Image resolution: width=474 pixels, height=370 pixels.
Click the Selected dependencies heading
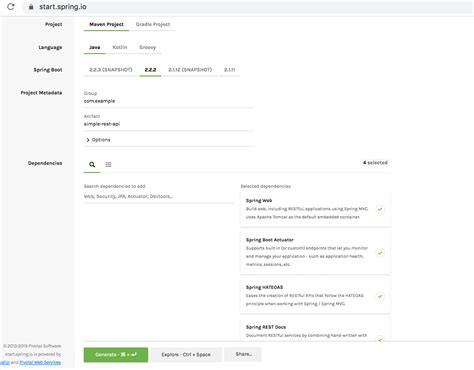tap(266, 186)
